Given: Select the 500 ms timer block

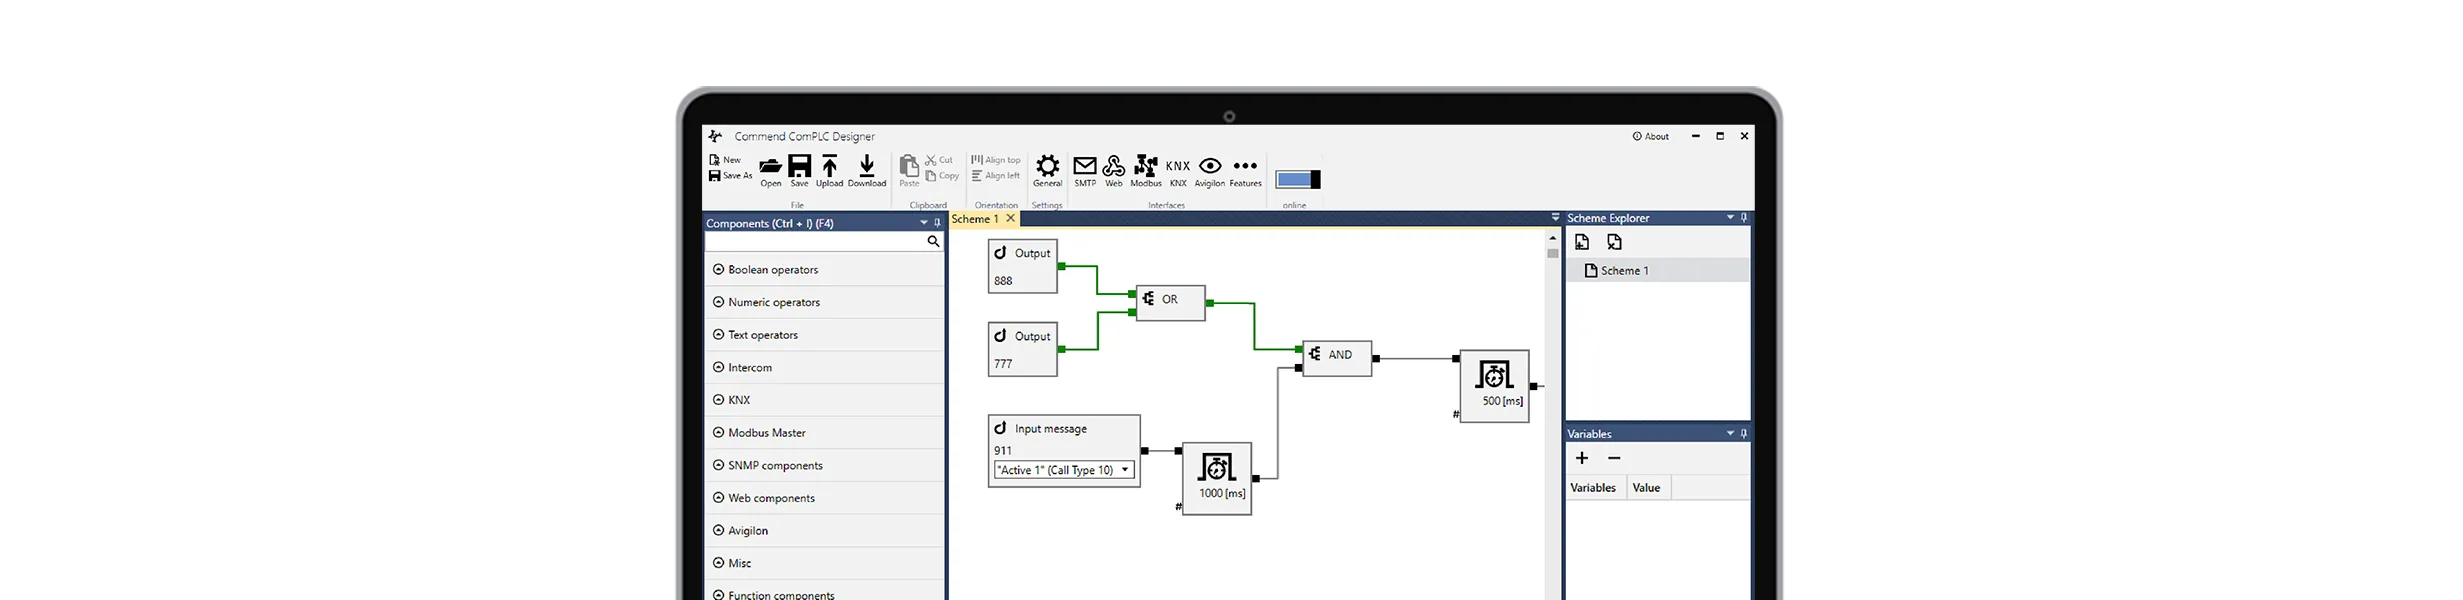Looking at the screenshot, I should 1495,386.
